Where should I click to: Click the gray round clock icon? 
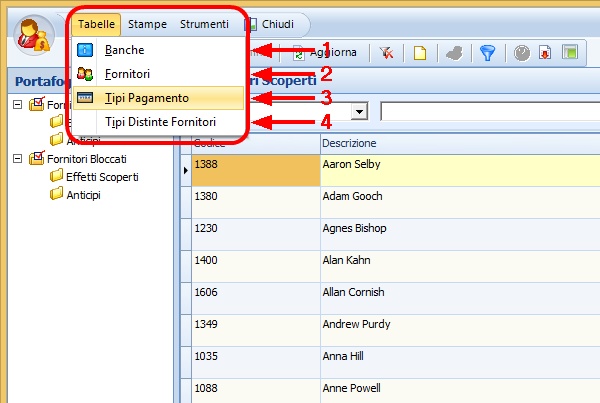(x=521, y=53)
